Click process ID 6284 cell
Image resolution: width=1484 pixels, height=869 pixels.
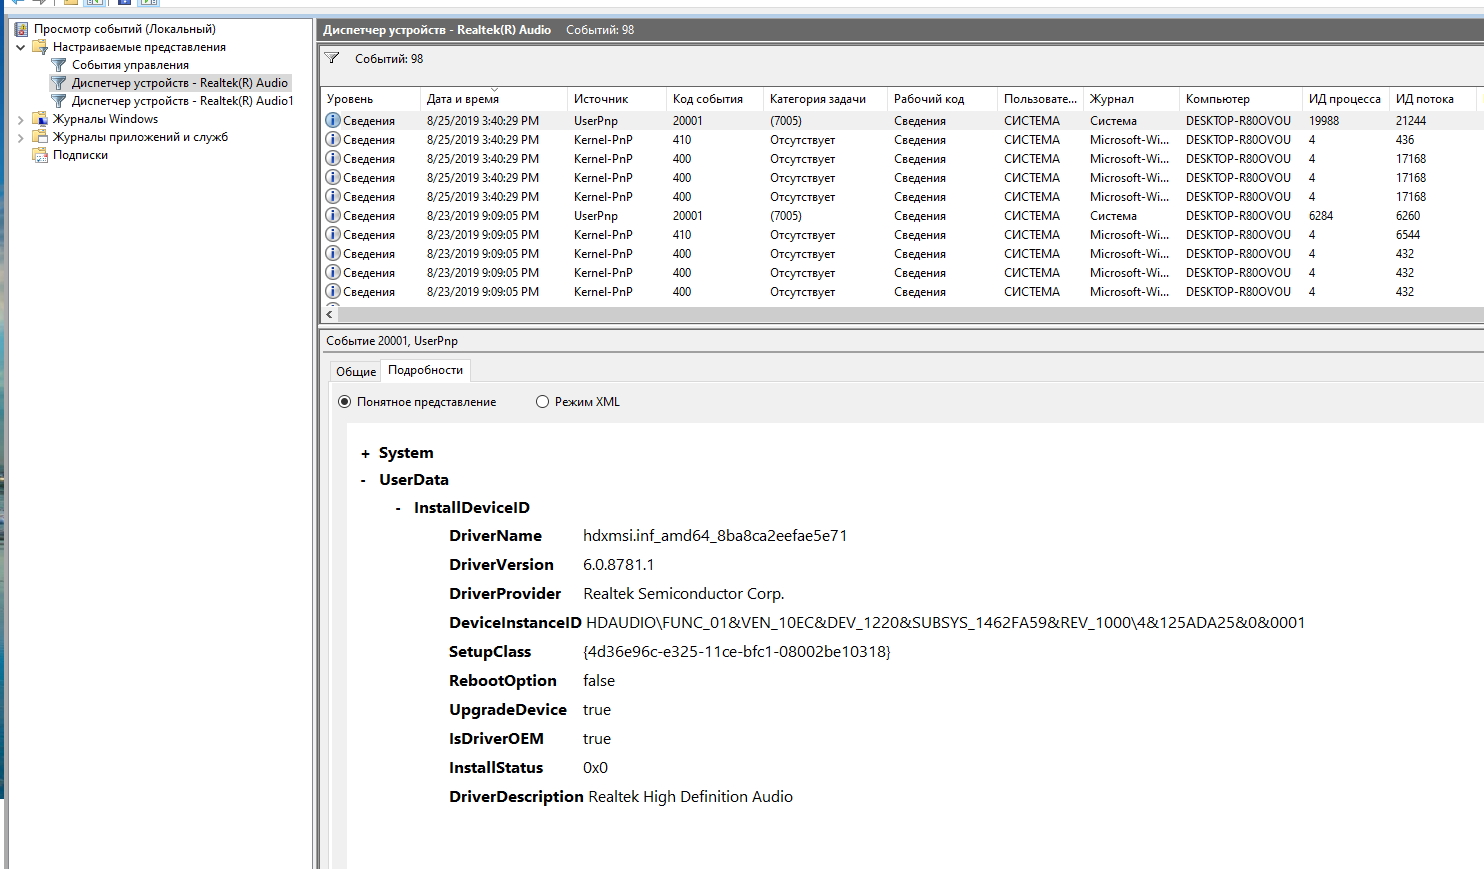(x=1321, y=215)
